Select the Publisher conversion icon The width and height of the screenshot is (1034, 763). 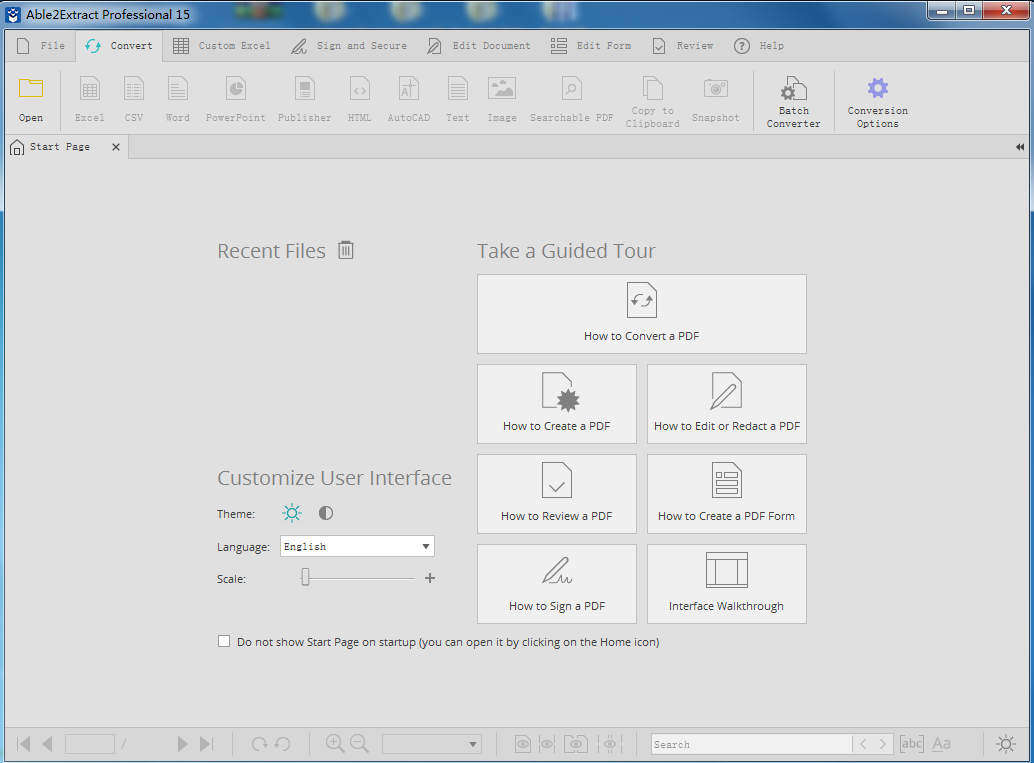[305, 88]
